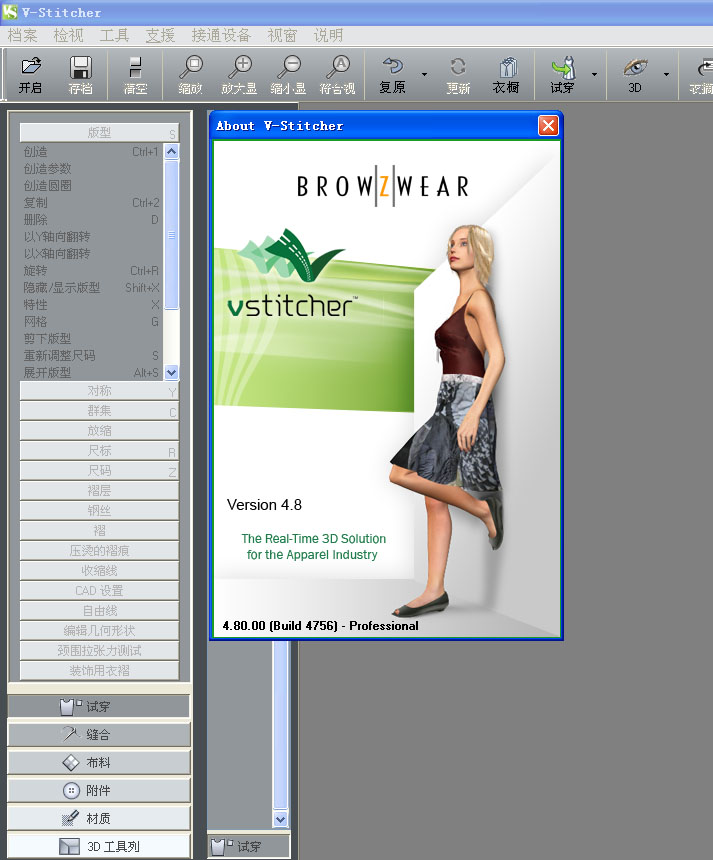Open the 支援 menu
The width and height of the screenshot is (713, 860).
point(160,36)
